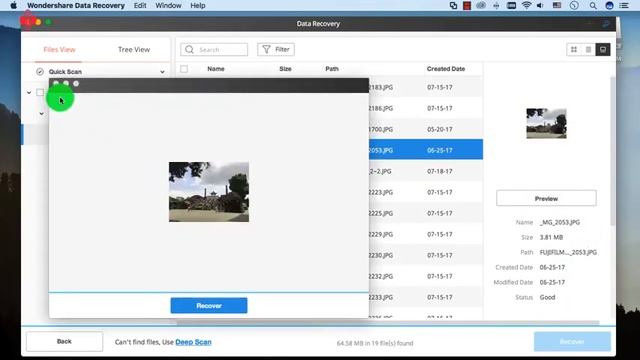
Task: Select the row ending 2183.JPG
Action: tap(426, 87)
